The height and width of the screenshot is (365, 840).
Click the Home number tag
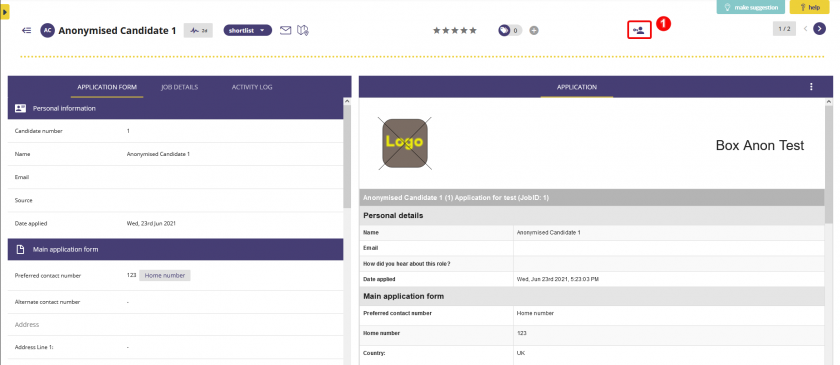coord(165,275)
